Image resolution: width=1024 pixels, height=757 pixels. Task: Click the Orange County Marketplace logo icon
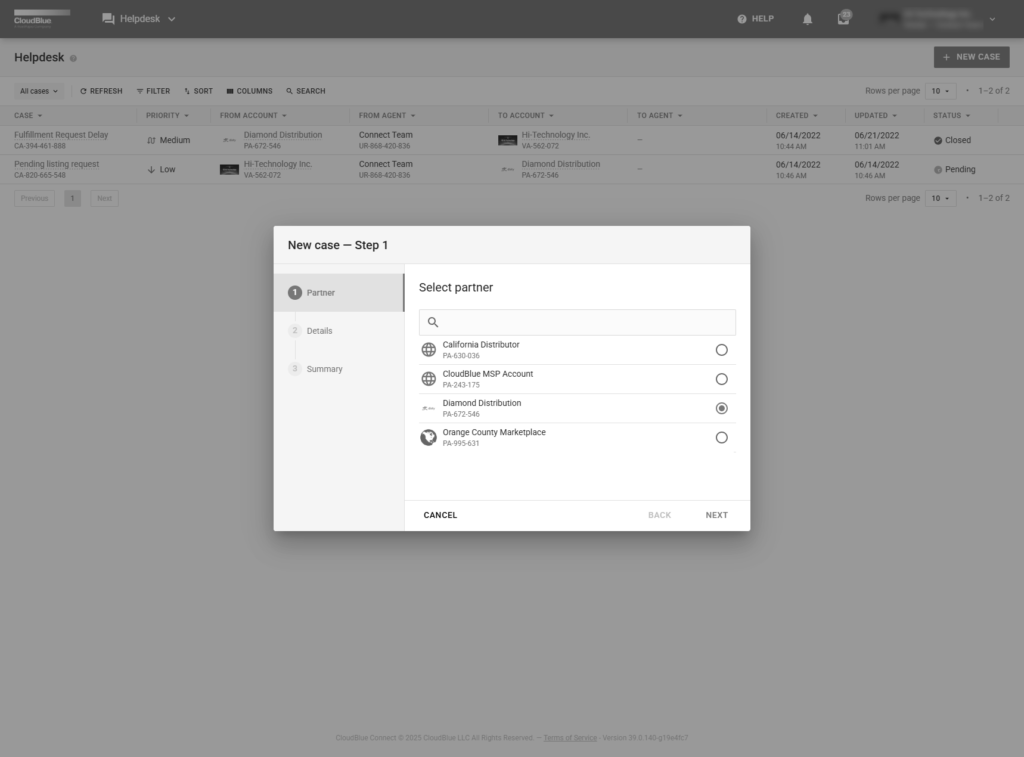click(x=428, y=437)
